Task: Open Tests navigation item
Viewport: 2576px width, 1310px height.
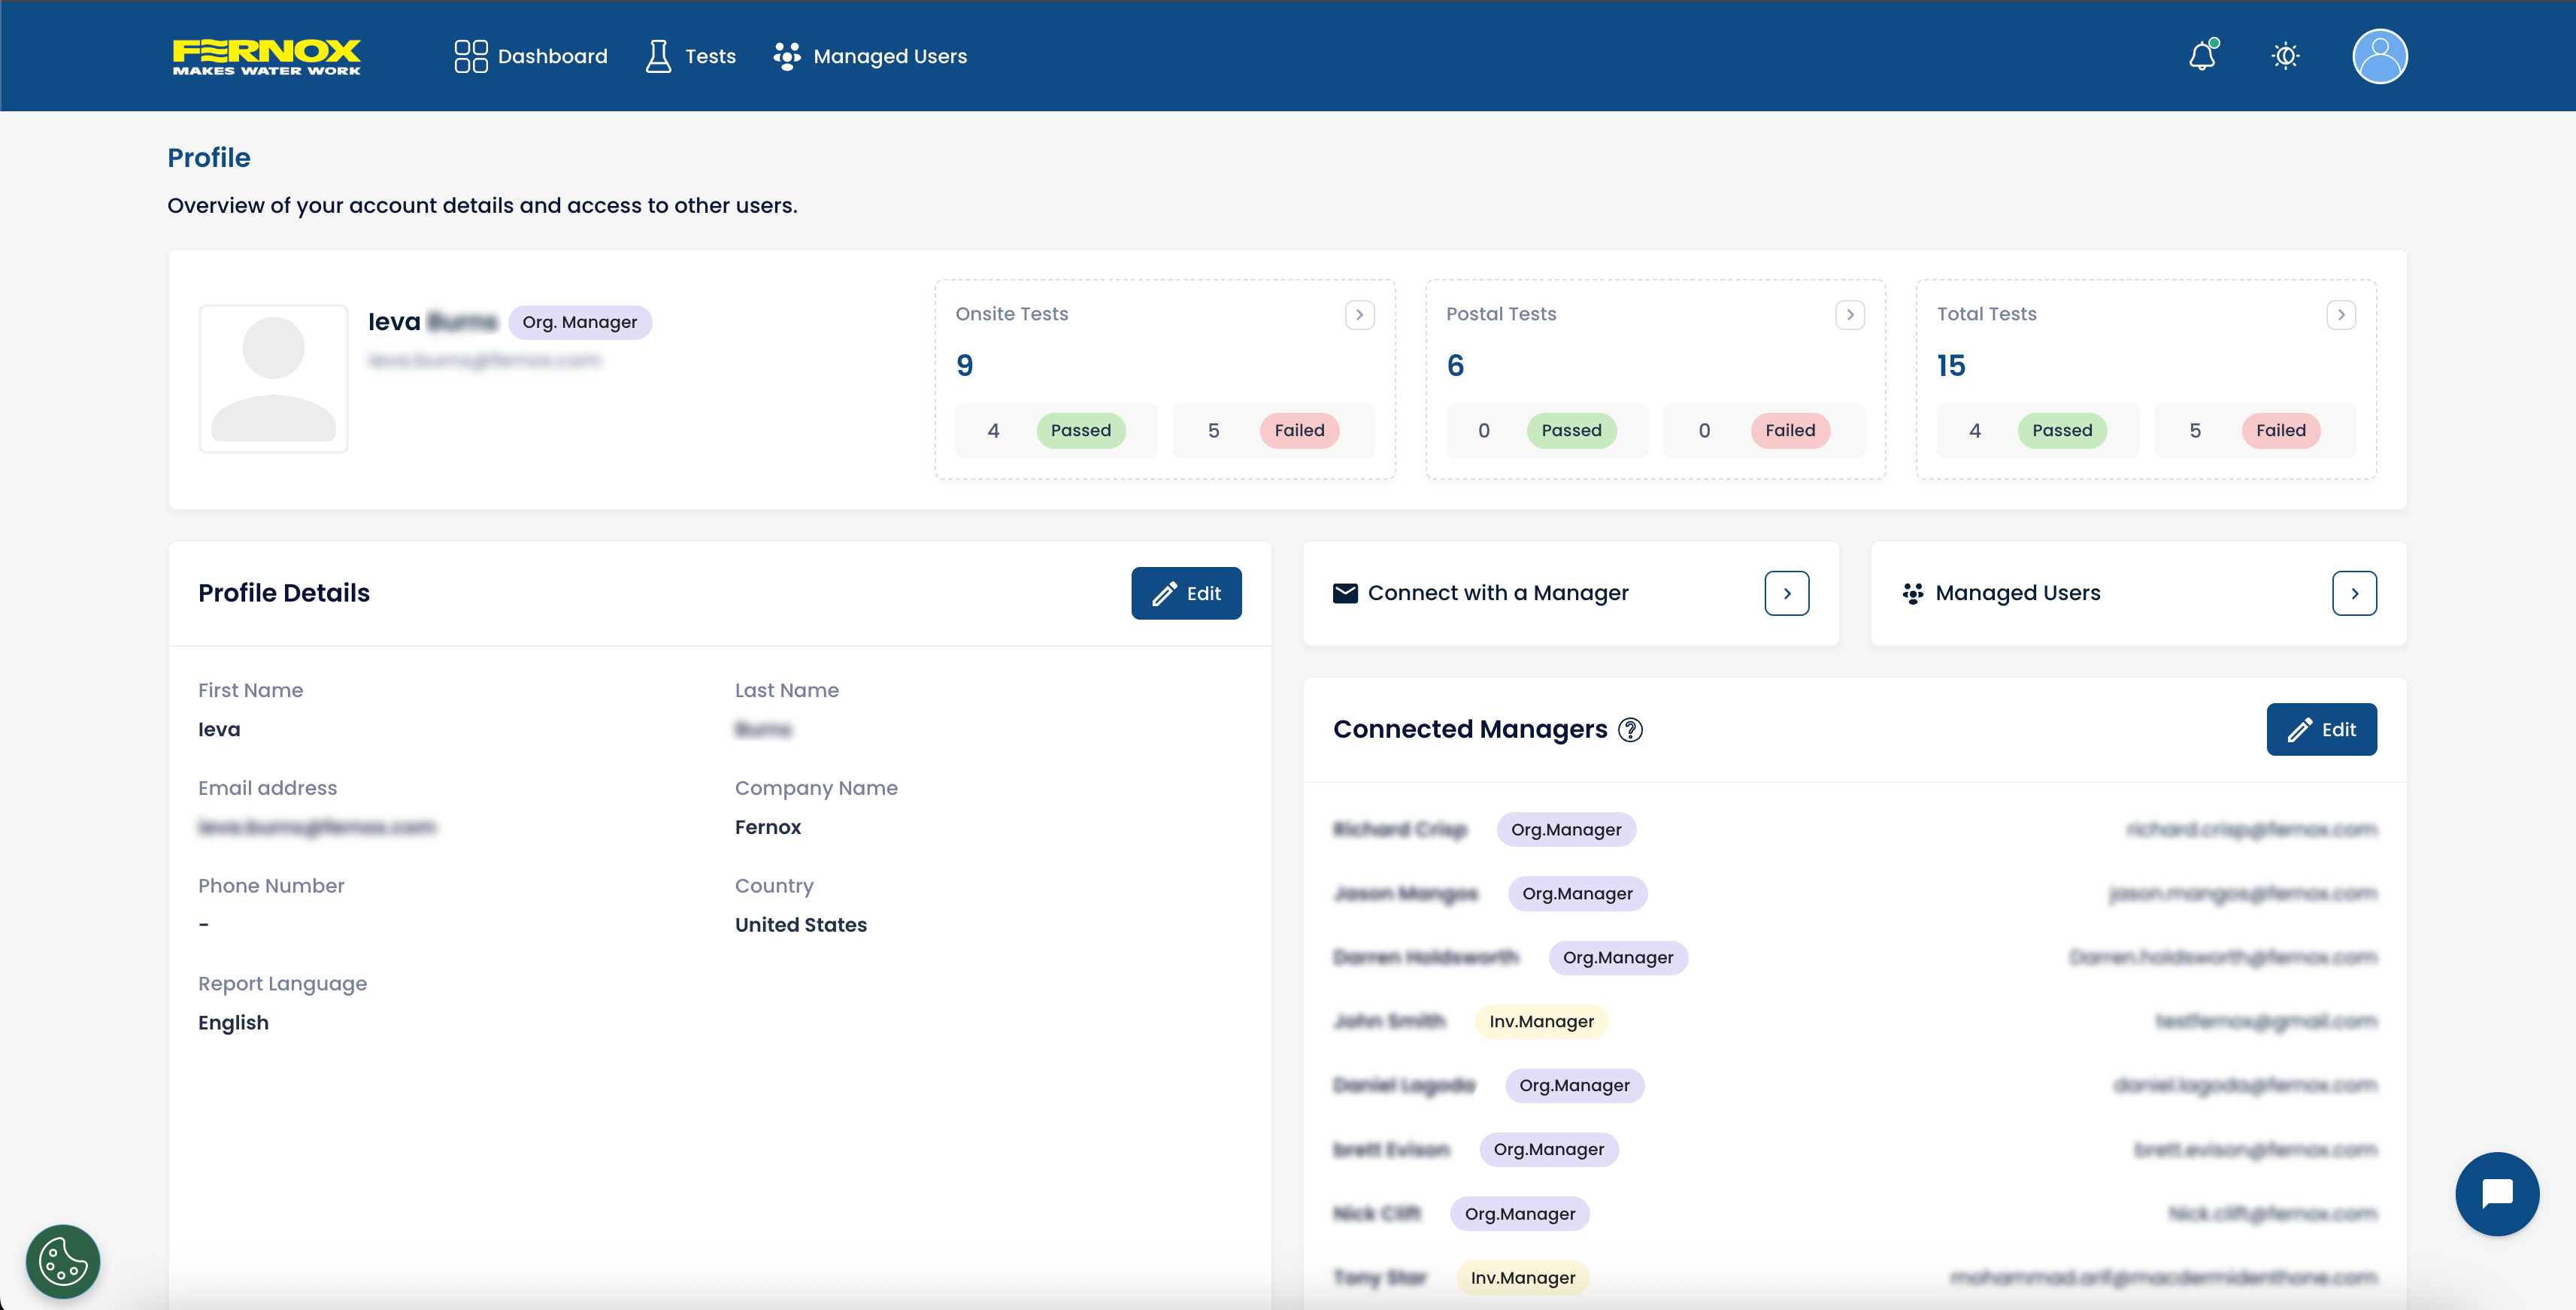Action: (691, 56)
